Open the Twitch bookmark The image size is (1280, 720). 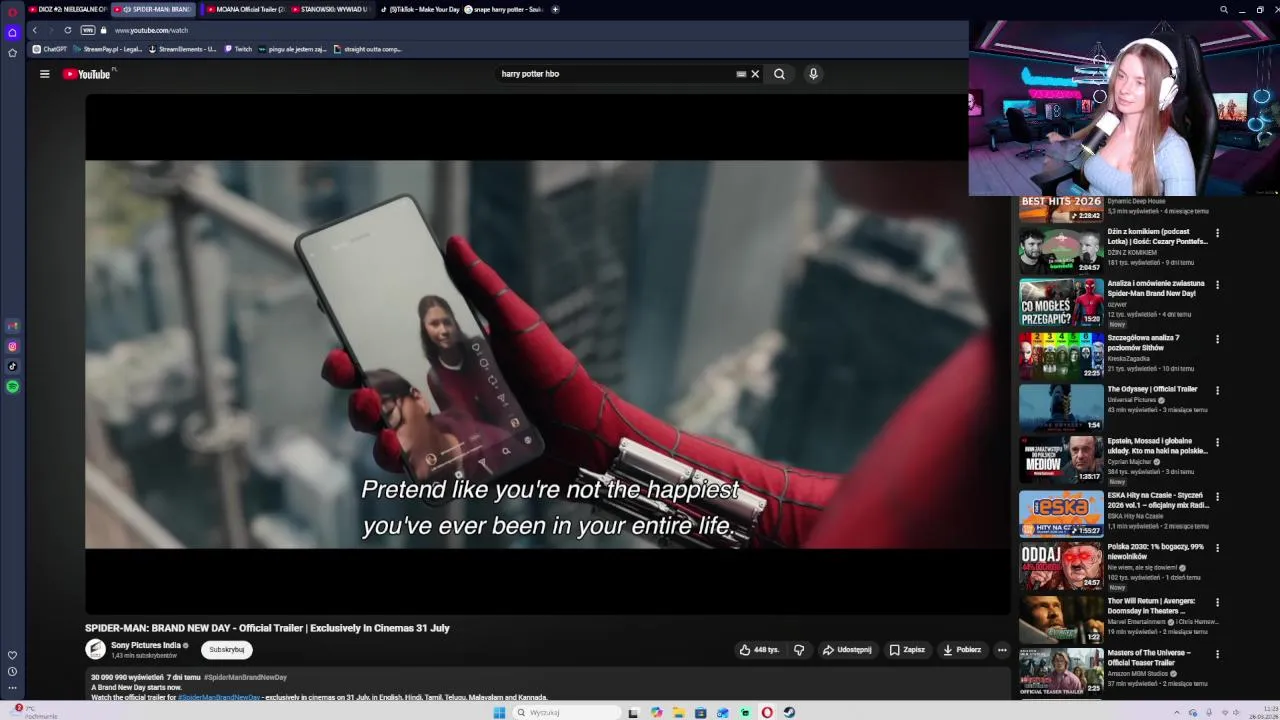coord(238,49)
